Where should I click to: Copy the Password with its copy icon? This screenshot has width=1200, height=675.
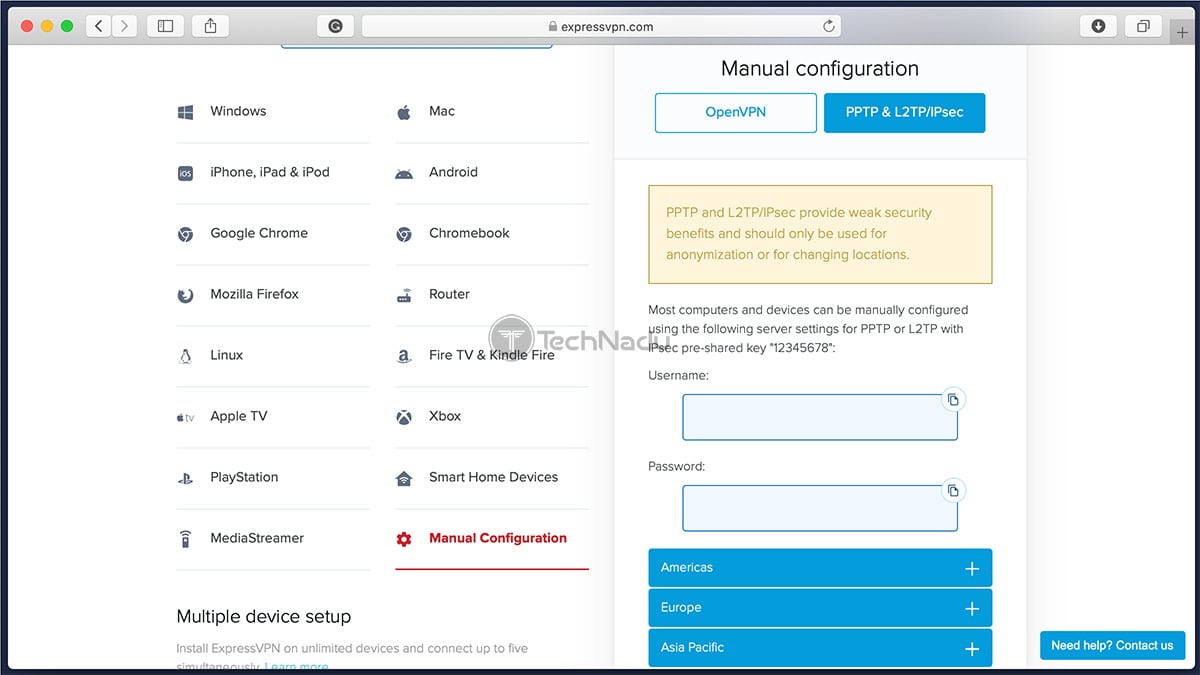pos(954,490)
